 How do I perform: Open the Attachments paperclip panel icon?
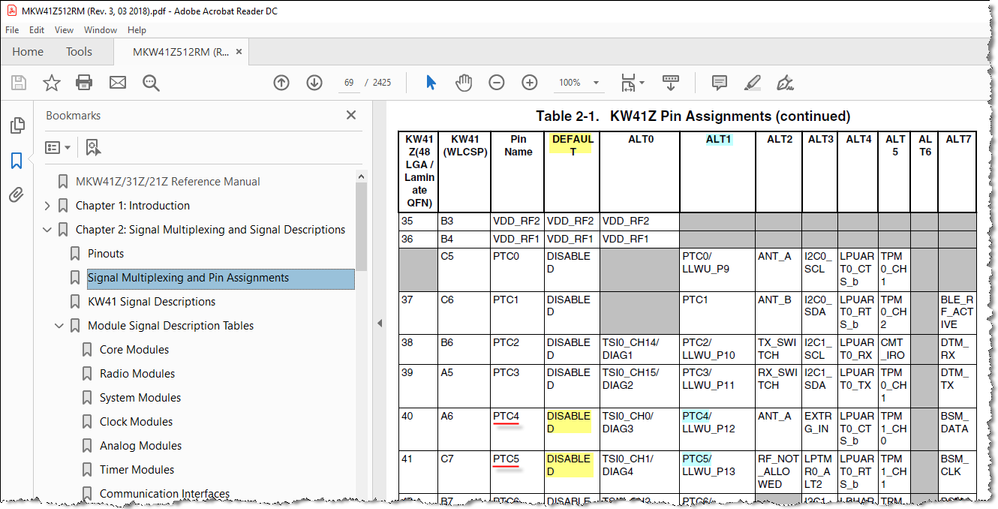pyautogui.click(x=17, y=195)
